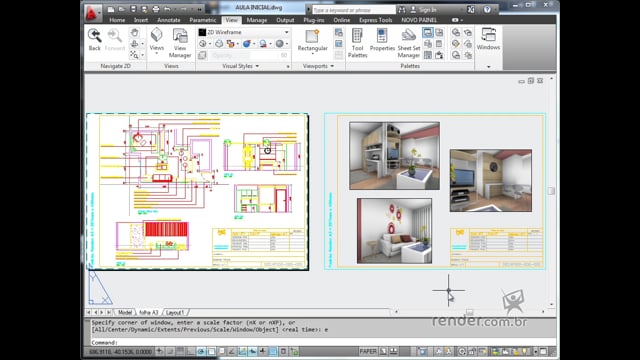Image resolution: width=640 pixels, height=360 pixels.
Task: Open Tool Palettes
Action: pos(357,42)
